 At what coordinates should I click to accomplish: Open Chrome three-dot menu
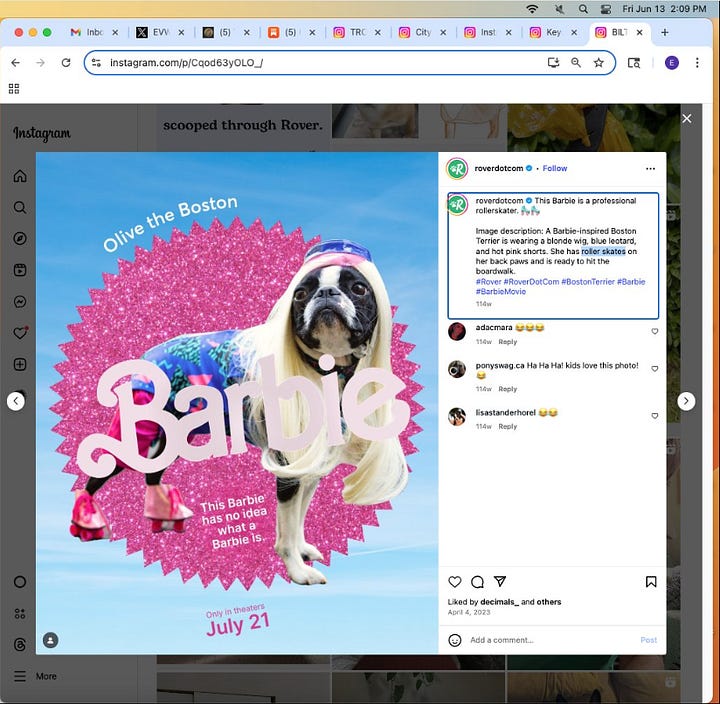tap(697, 62)
